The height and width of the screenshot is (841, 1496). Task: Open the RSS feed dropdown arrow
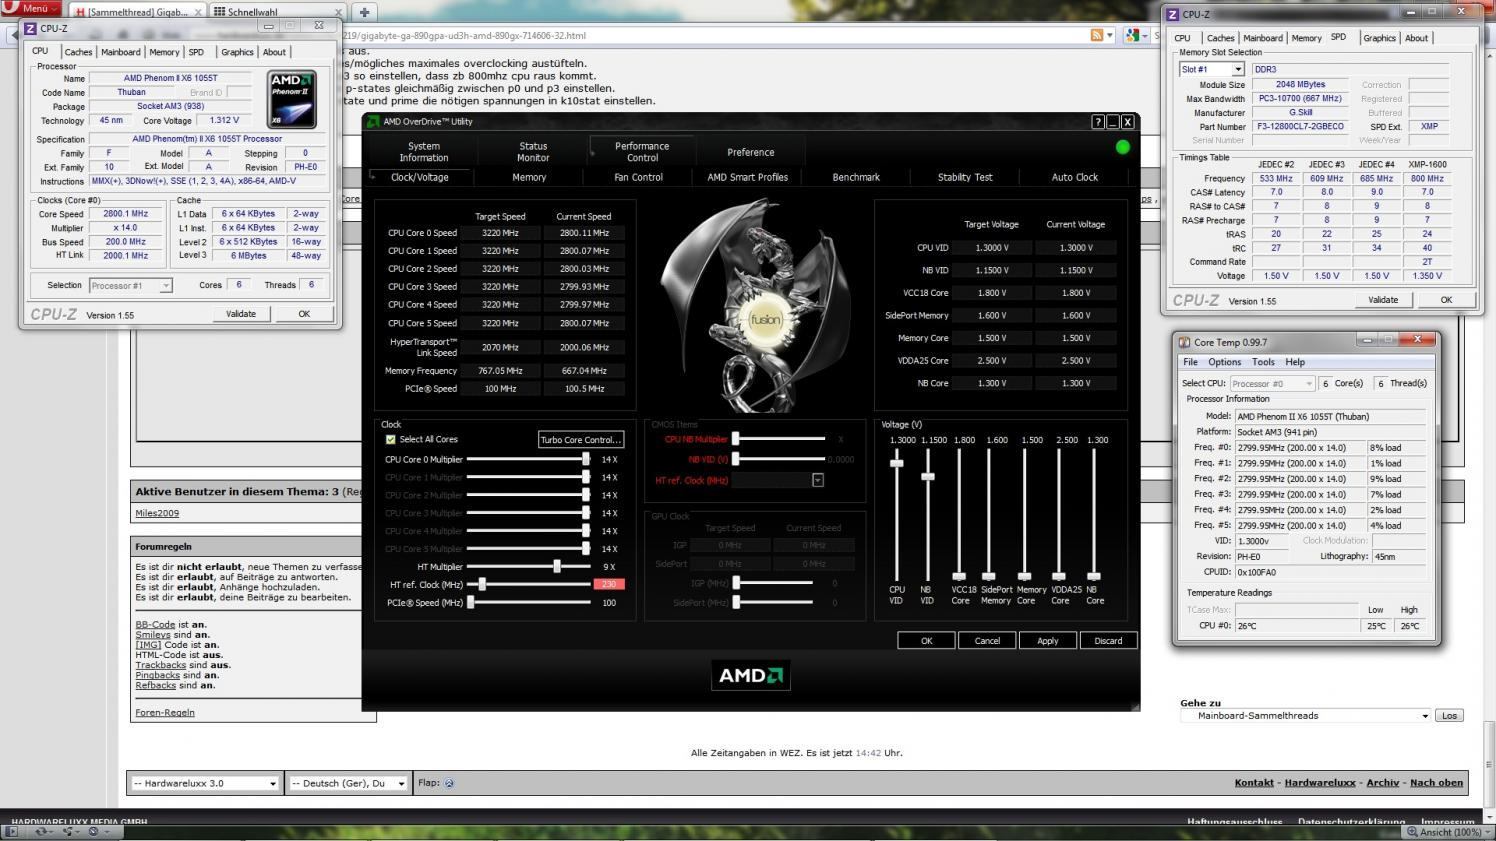click(1109, 36)
